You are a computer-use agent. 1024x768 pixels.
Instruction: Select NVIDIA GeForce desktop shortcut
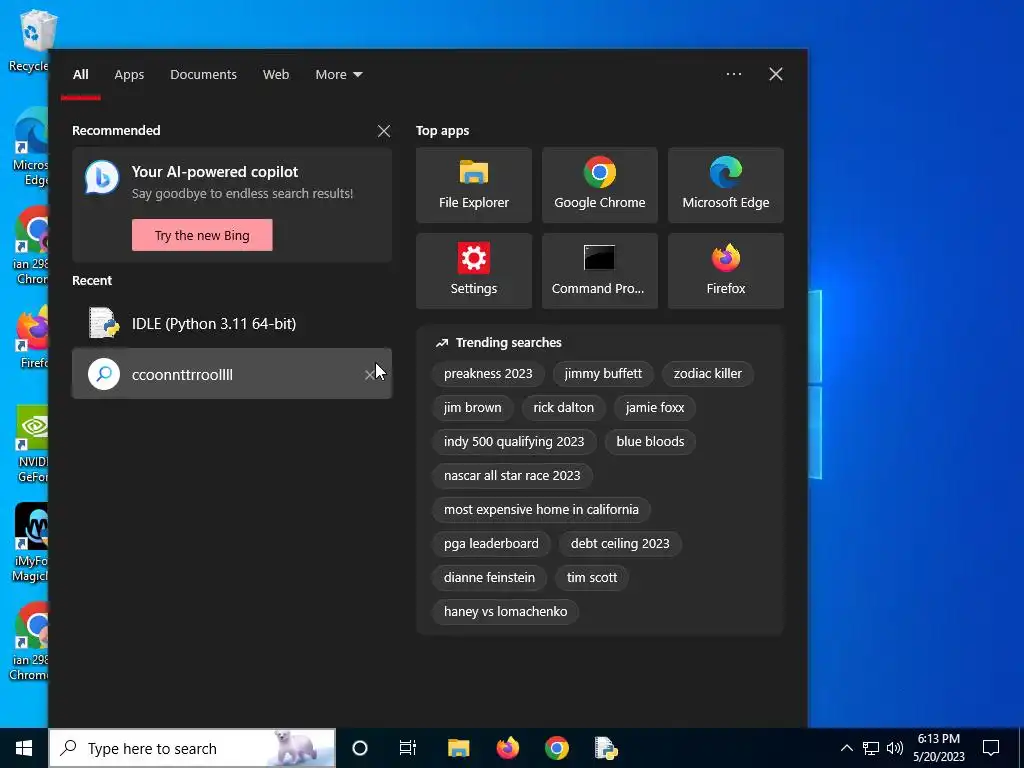31,444
